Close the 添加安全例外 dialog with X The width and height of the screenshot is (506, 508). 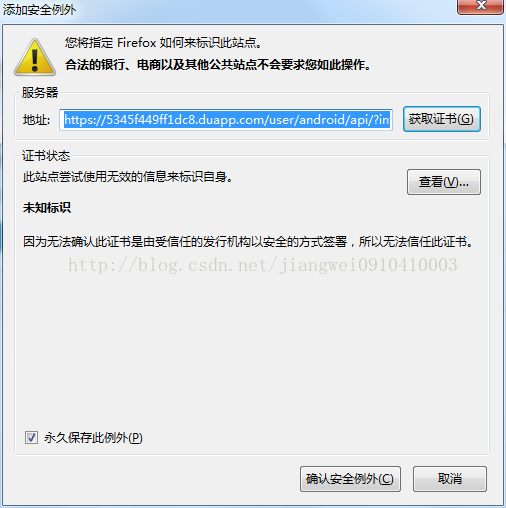[480, 6]
